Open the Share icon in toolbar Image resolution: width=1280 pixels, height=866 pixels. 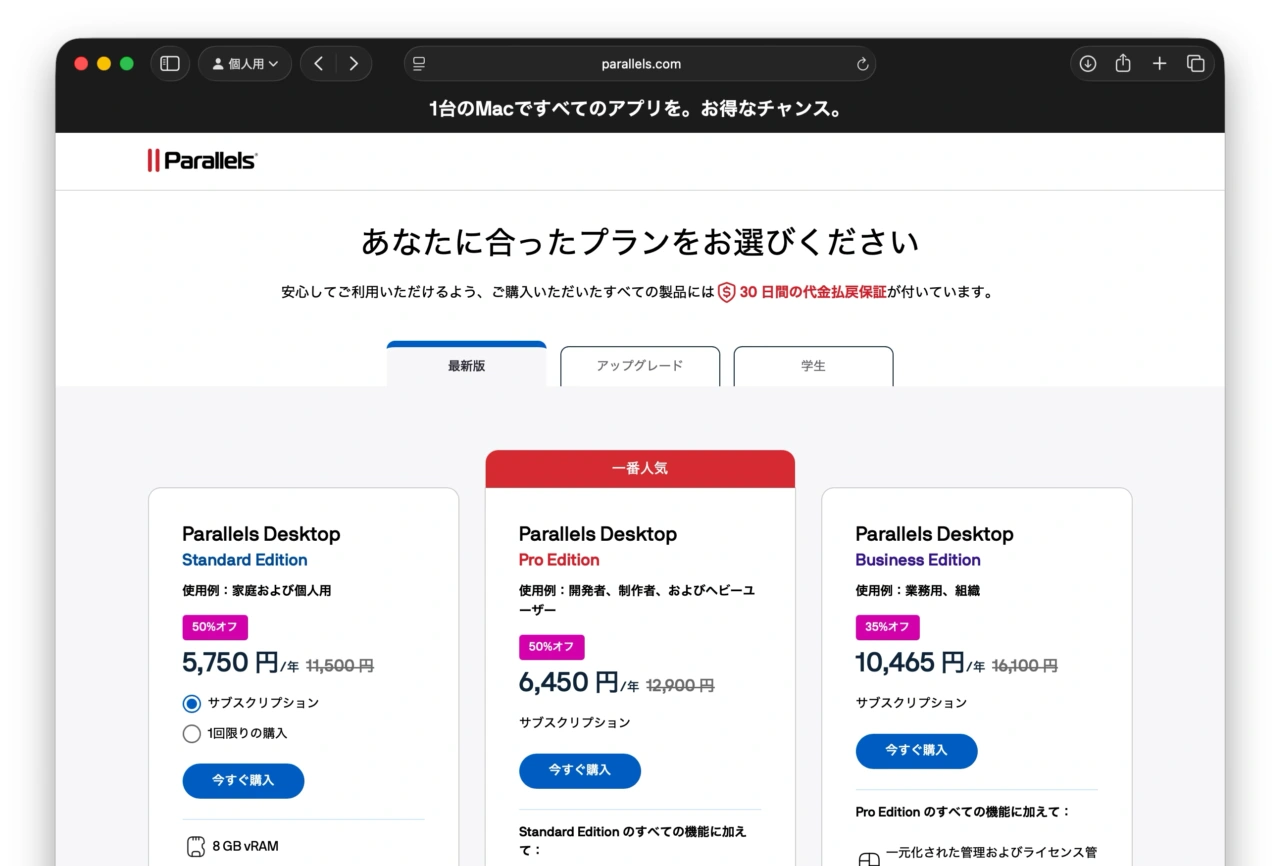pos(1123,64)
